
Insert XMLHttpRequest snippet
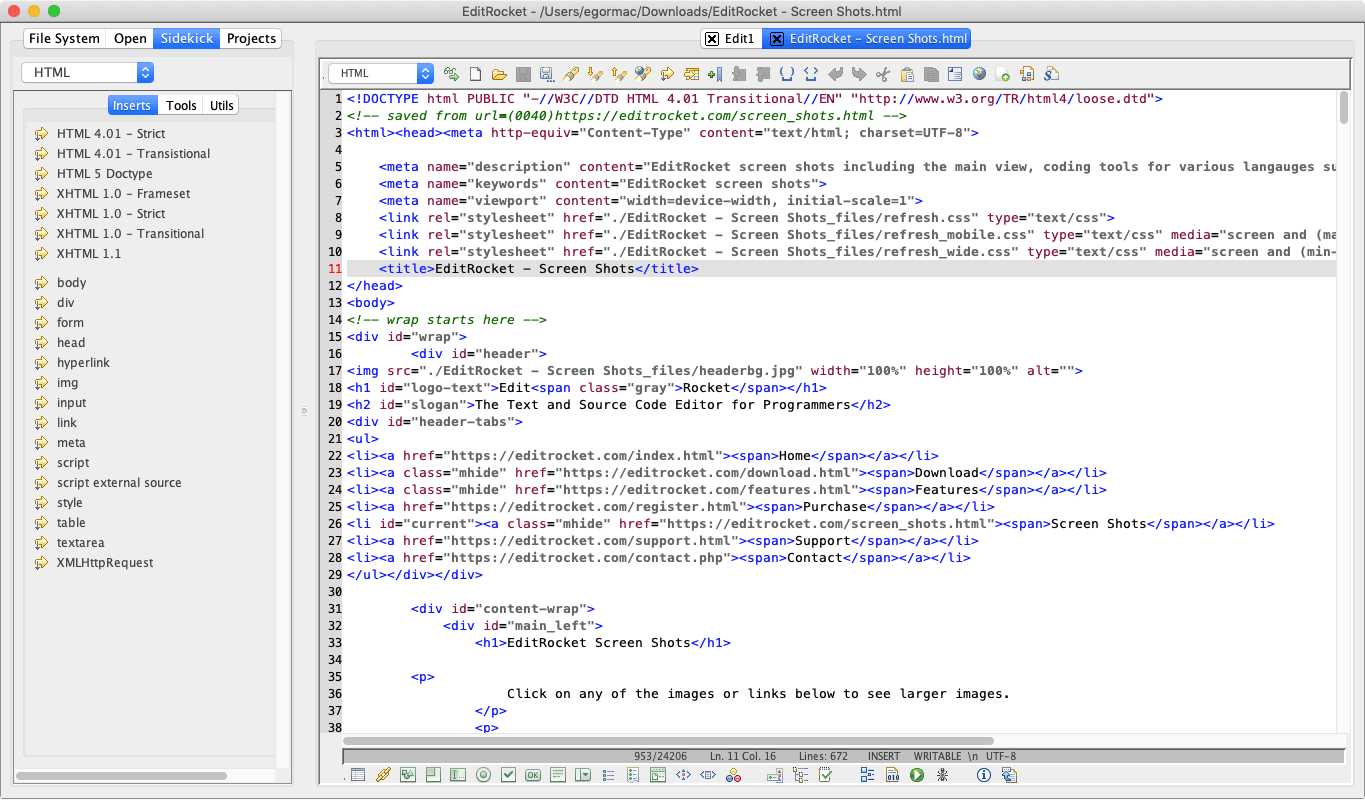click(105, 562)
